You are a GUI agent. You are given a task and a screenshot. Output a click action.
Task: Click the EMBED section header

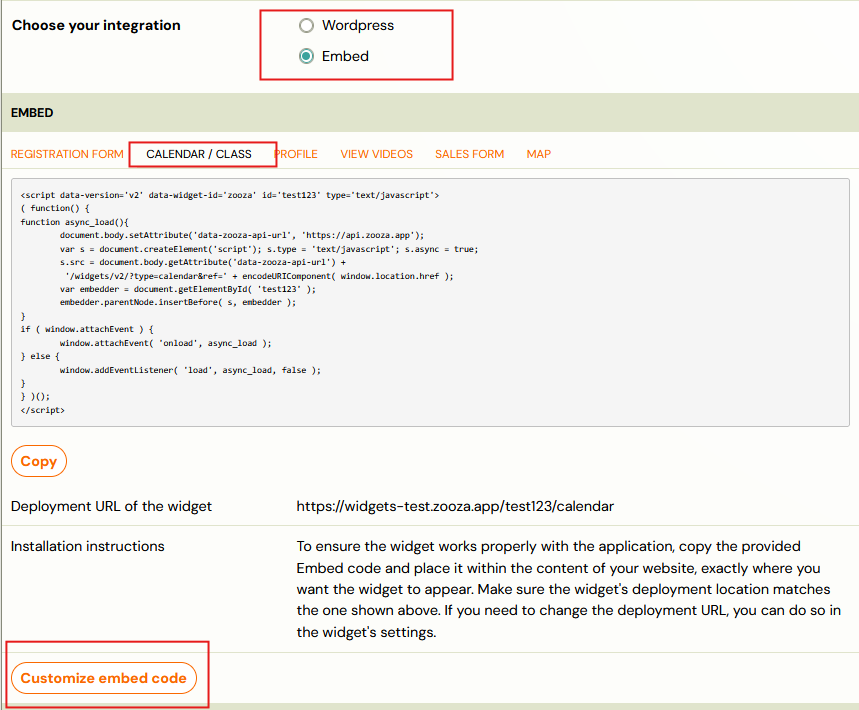pyautogui.click(x=32, y=113)
